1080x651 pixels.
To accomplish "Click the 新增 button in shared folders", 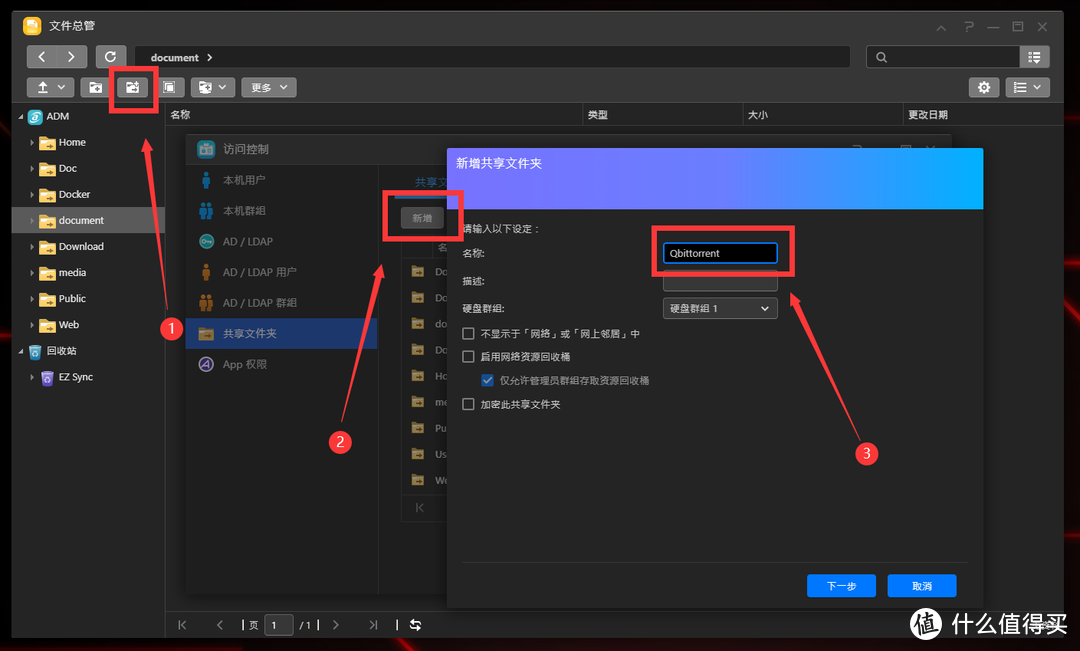I will [x=422, y=218].
